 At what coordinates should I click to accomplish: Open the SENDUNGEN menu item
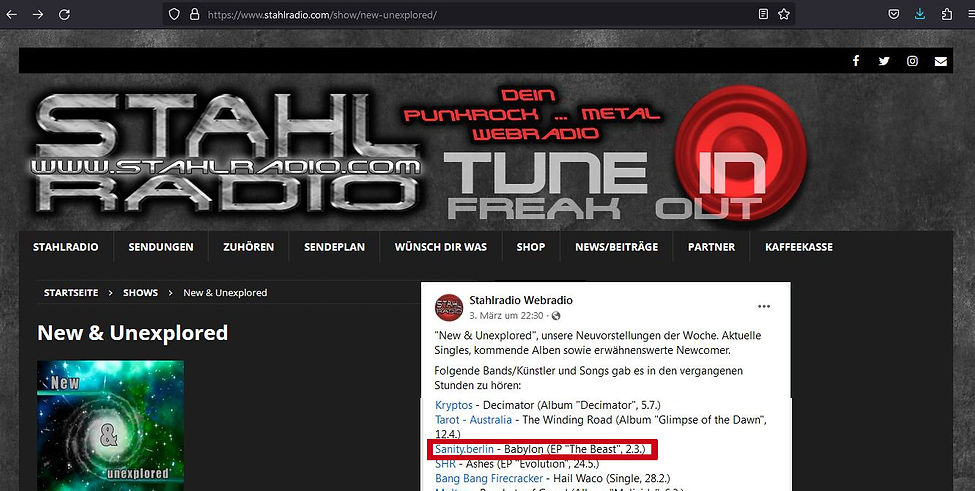click(160, 247)
